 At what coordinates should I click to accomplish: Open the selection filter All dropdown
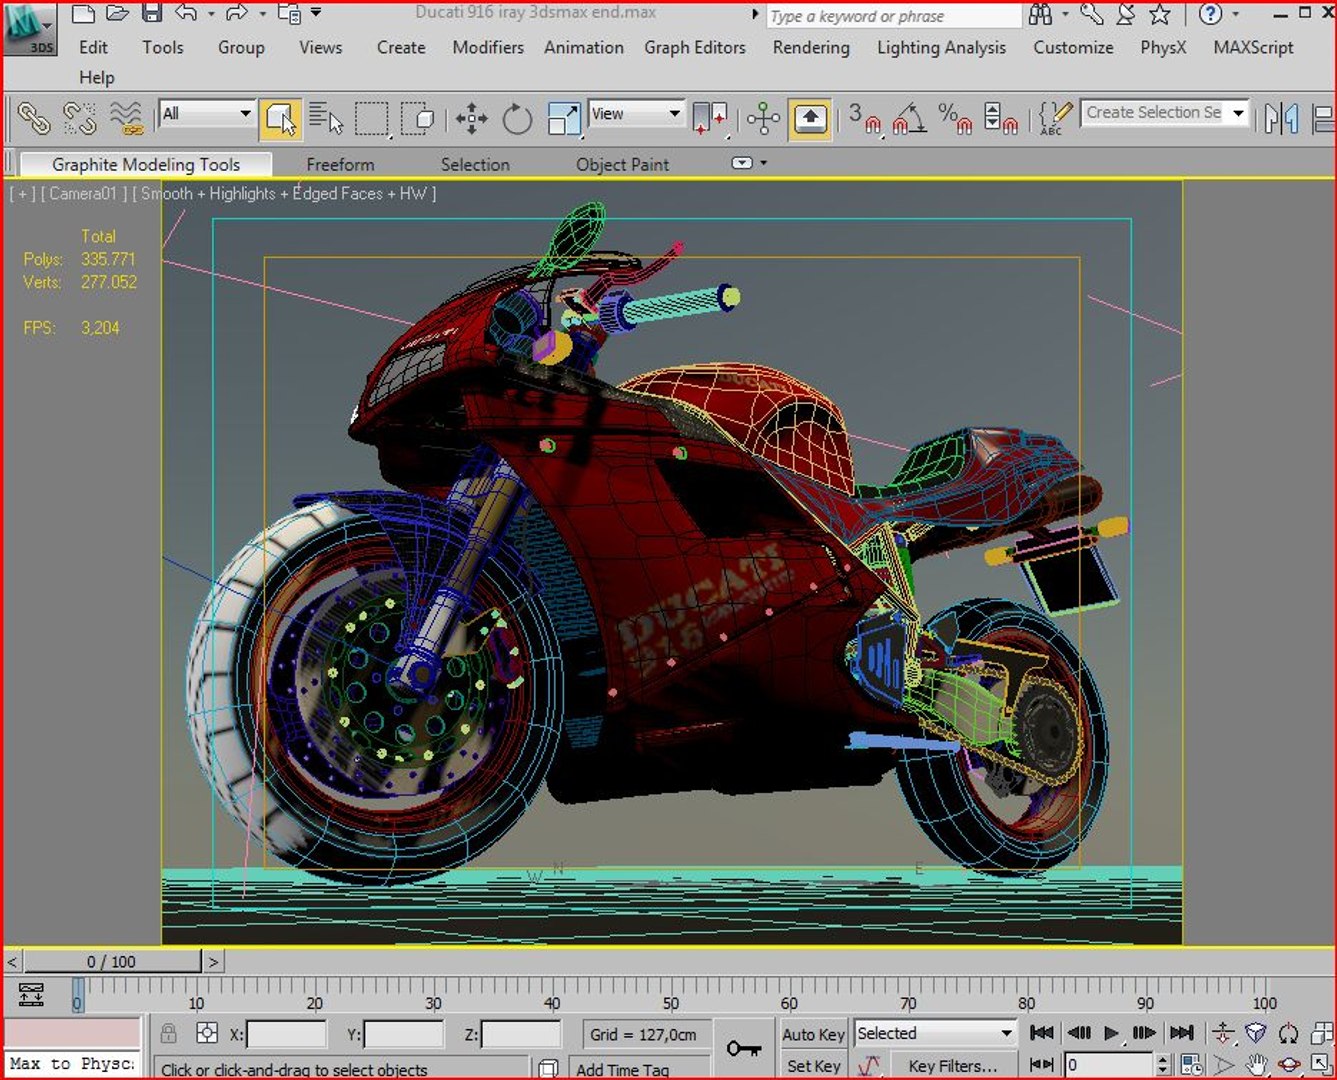pyautogui.click(x=206, y=114)
